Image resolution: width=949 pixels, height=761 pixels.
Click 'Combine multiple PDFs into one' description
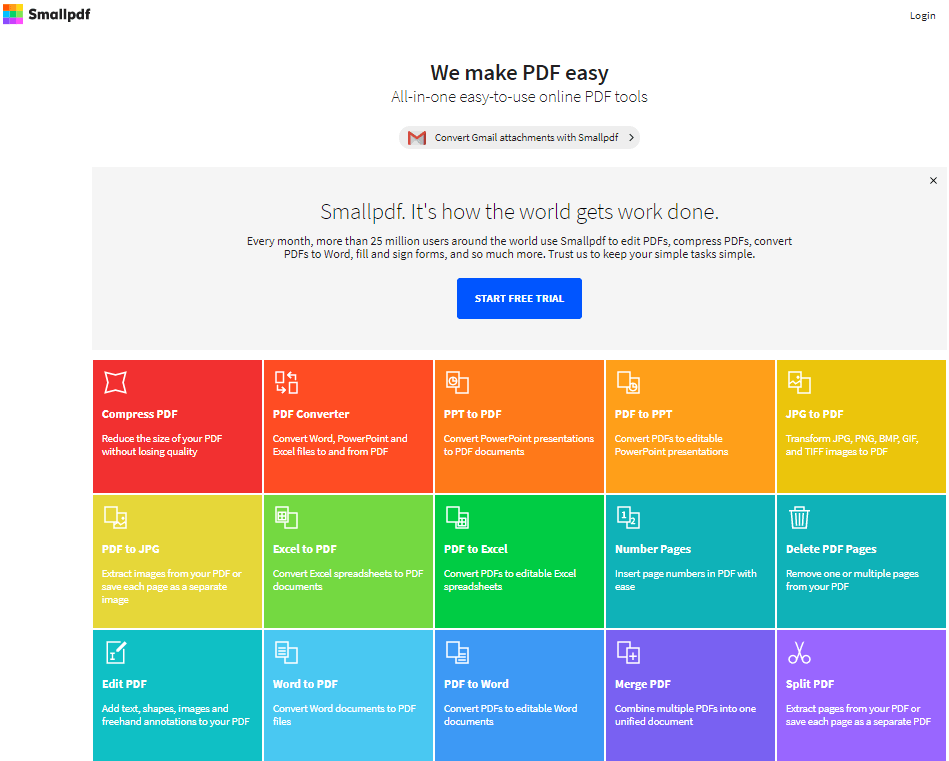tap(685, 715)
